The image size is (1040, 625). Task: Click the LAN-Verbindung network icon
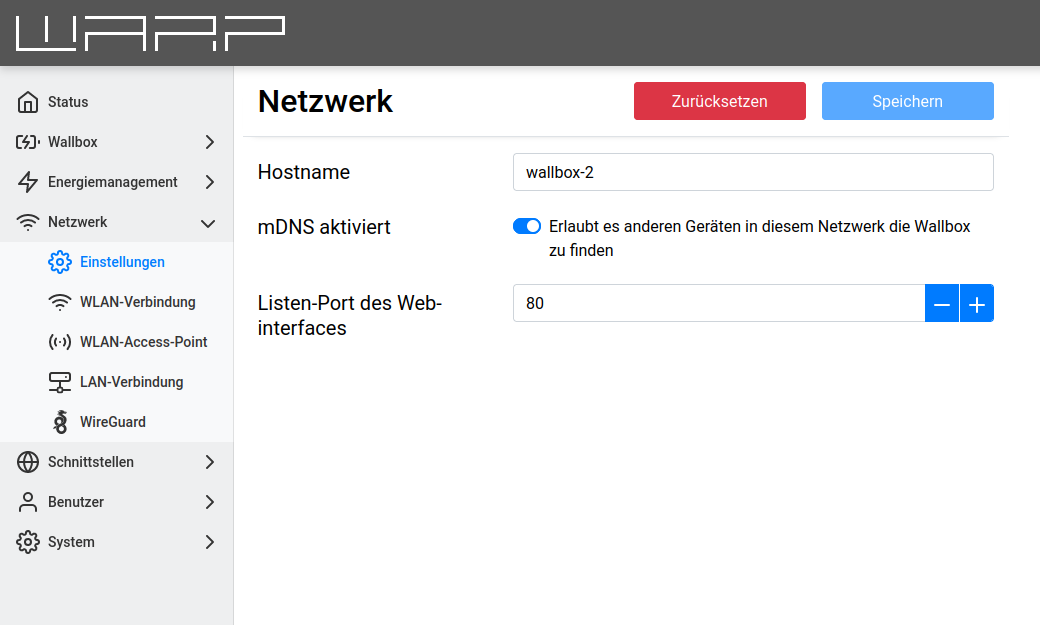[x=60, y=382]
